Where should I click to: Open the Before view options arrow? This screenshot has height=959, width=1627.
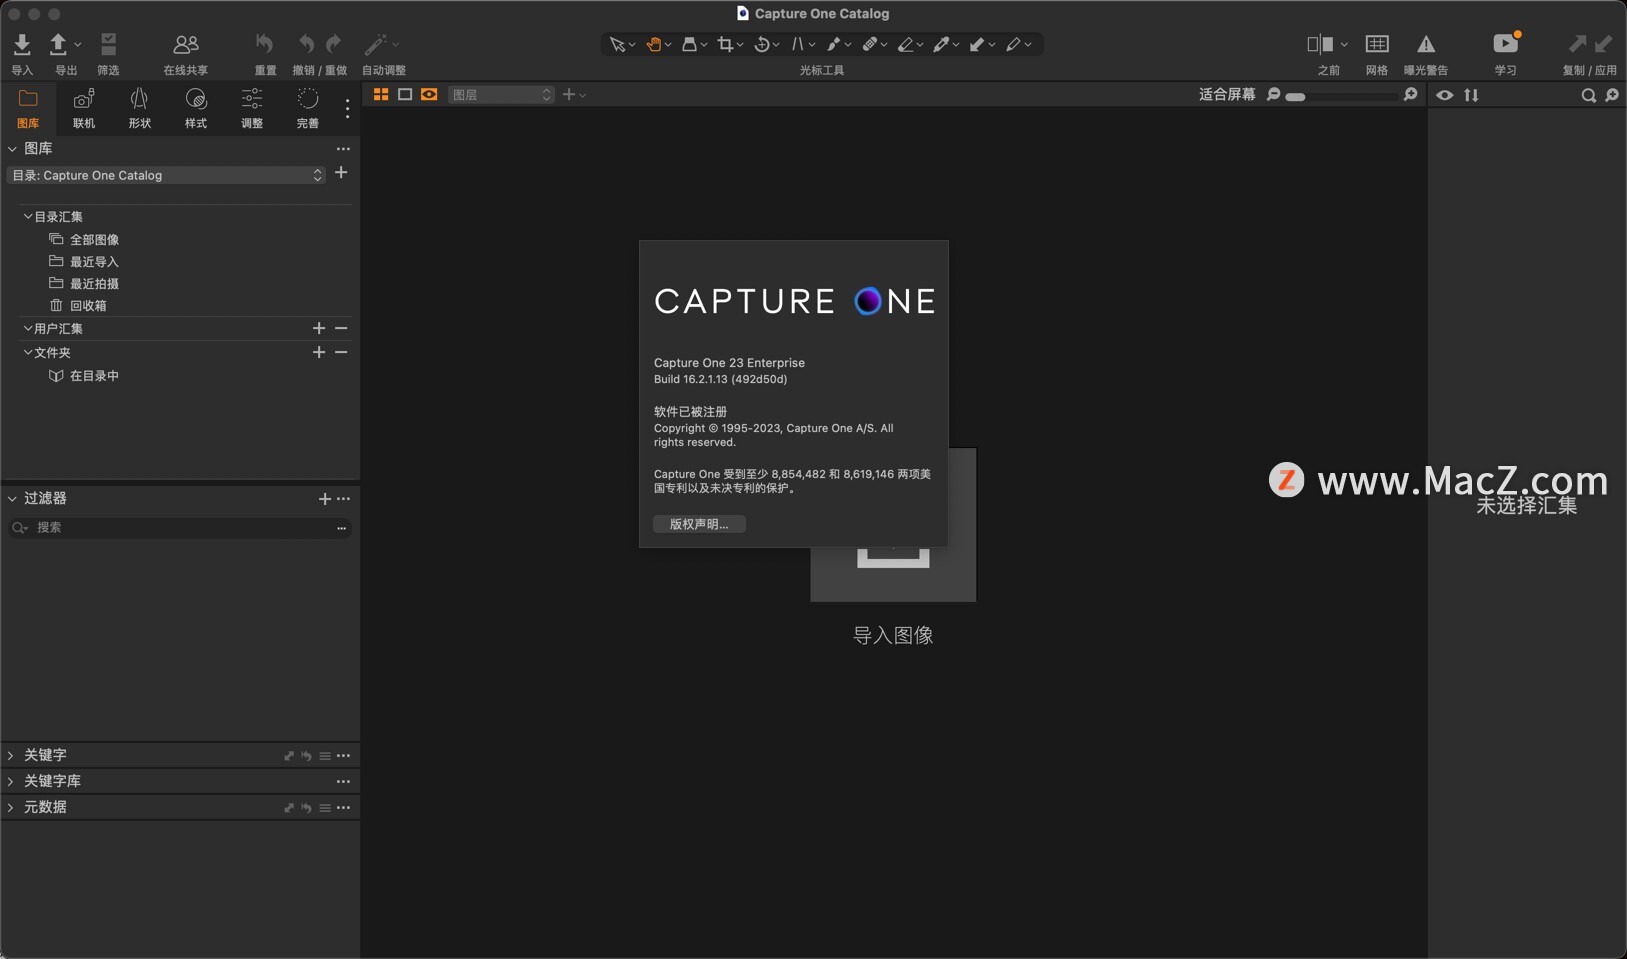click(1344, 44)
